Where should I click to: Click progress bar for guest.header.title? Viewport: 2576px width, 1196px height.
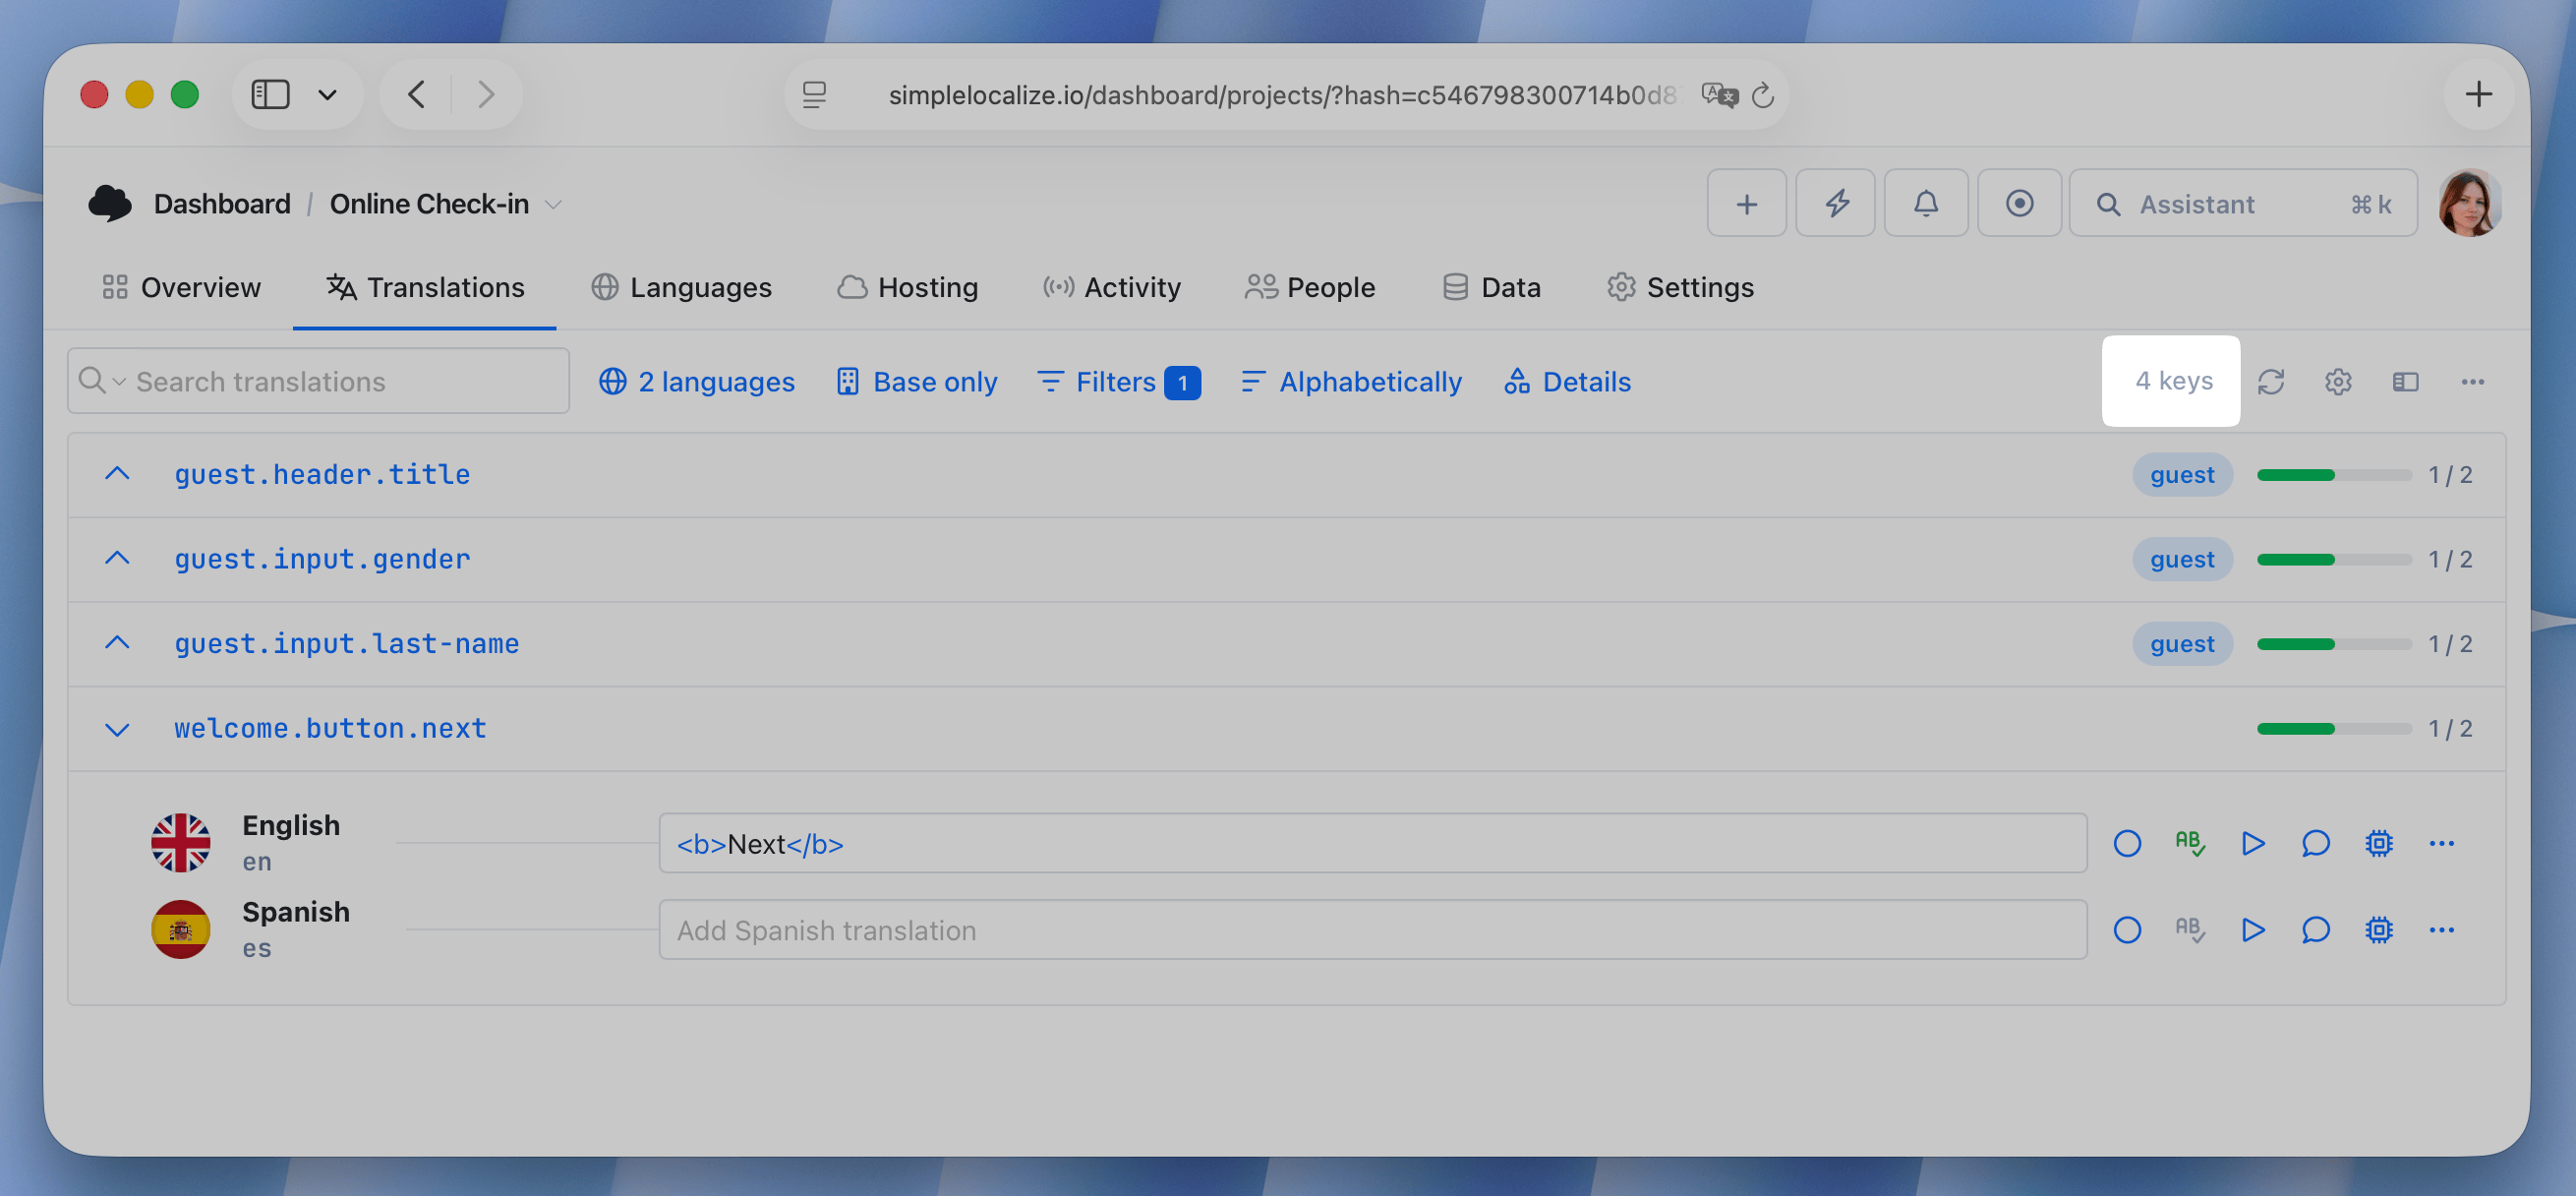point(2334,474)
